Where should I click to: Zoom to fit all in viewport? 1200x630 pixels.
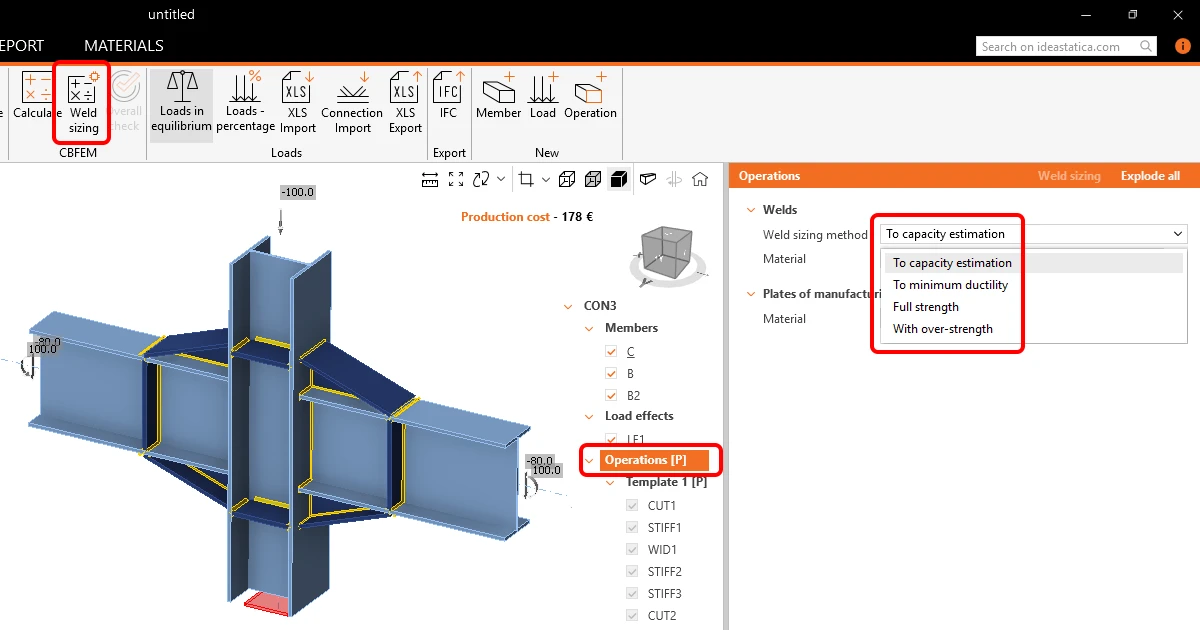[456, 179]
